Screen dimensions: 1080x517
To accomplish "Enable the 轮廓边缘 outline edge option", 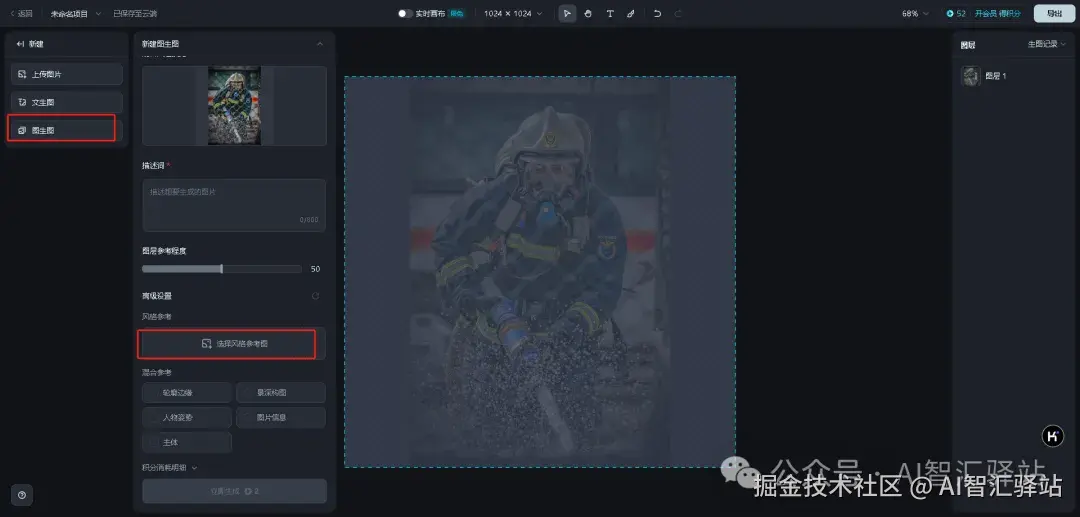I will 187,392.
